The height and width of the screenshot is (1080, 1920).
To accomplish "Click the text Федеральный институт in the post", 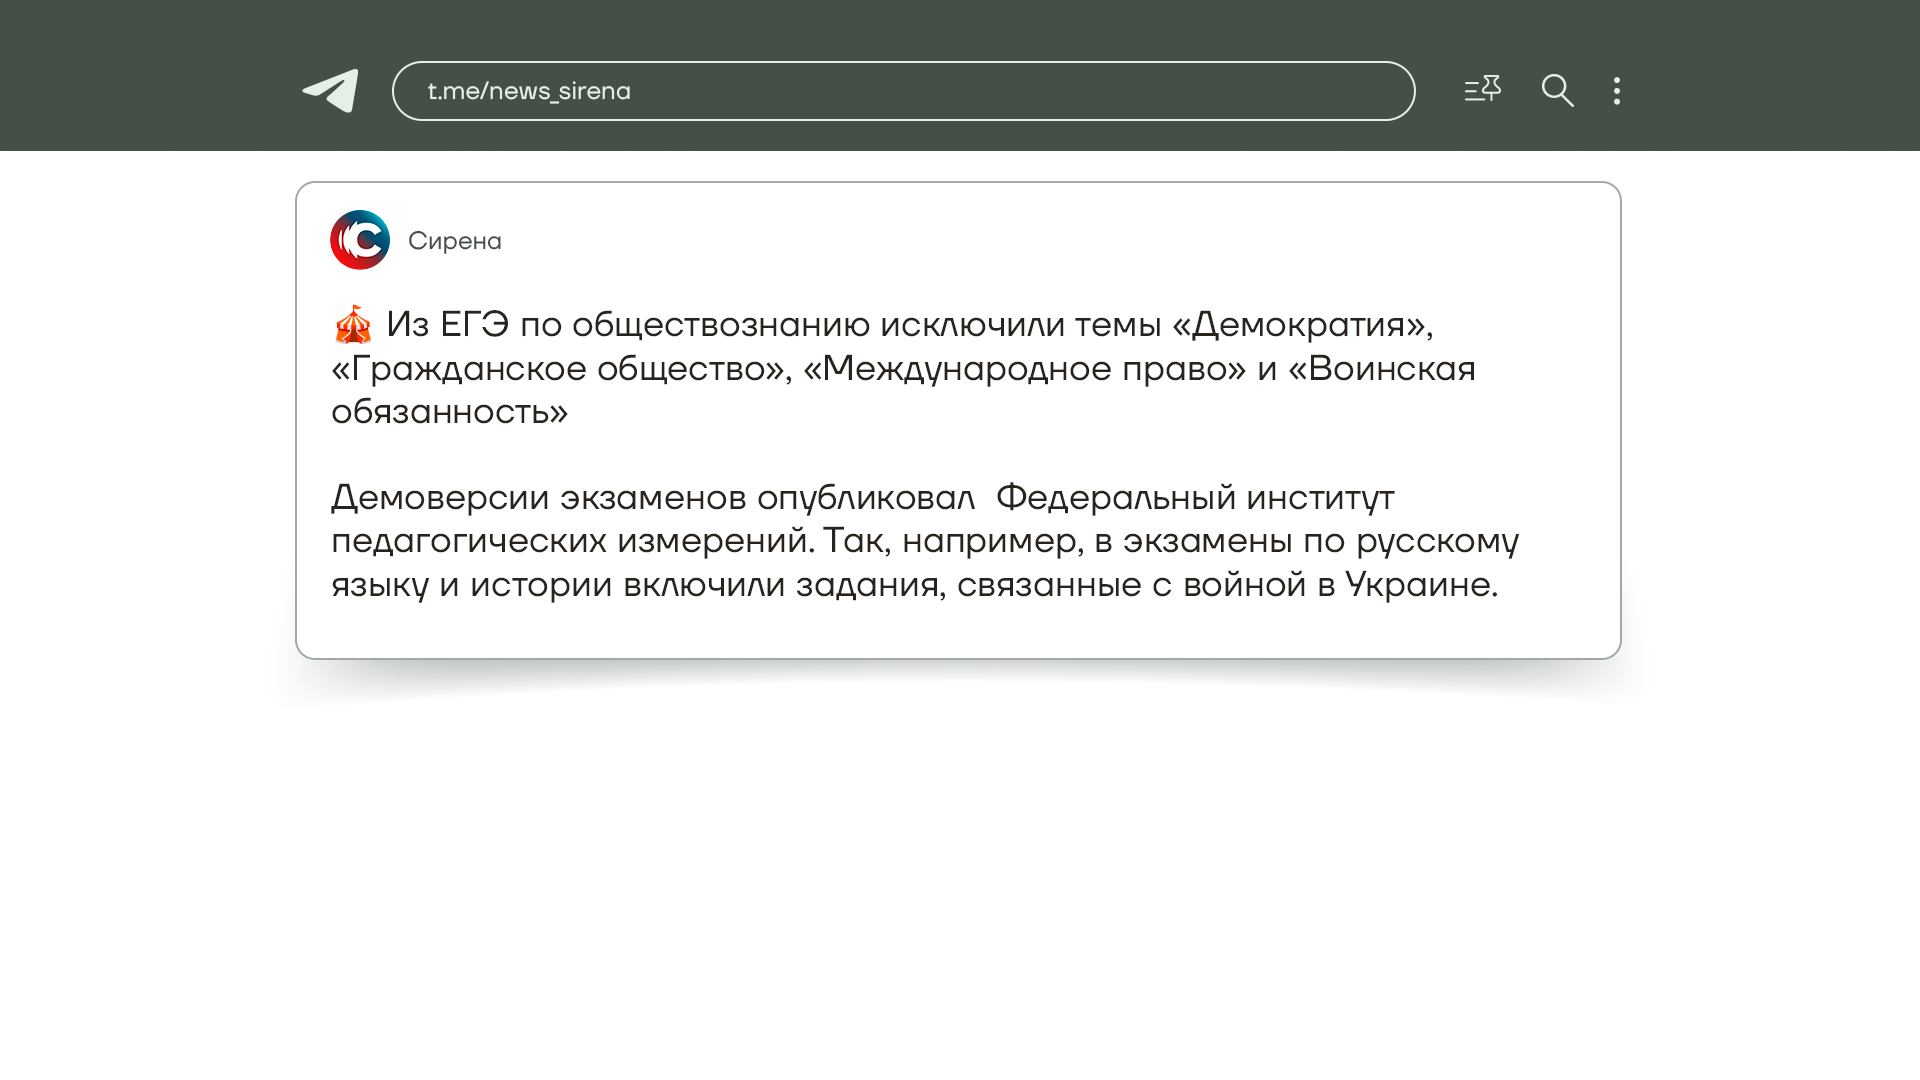I will [1194, 498].
